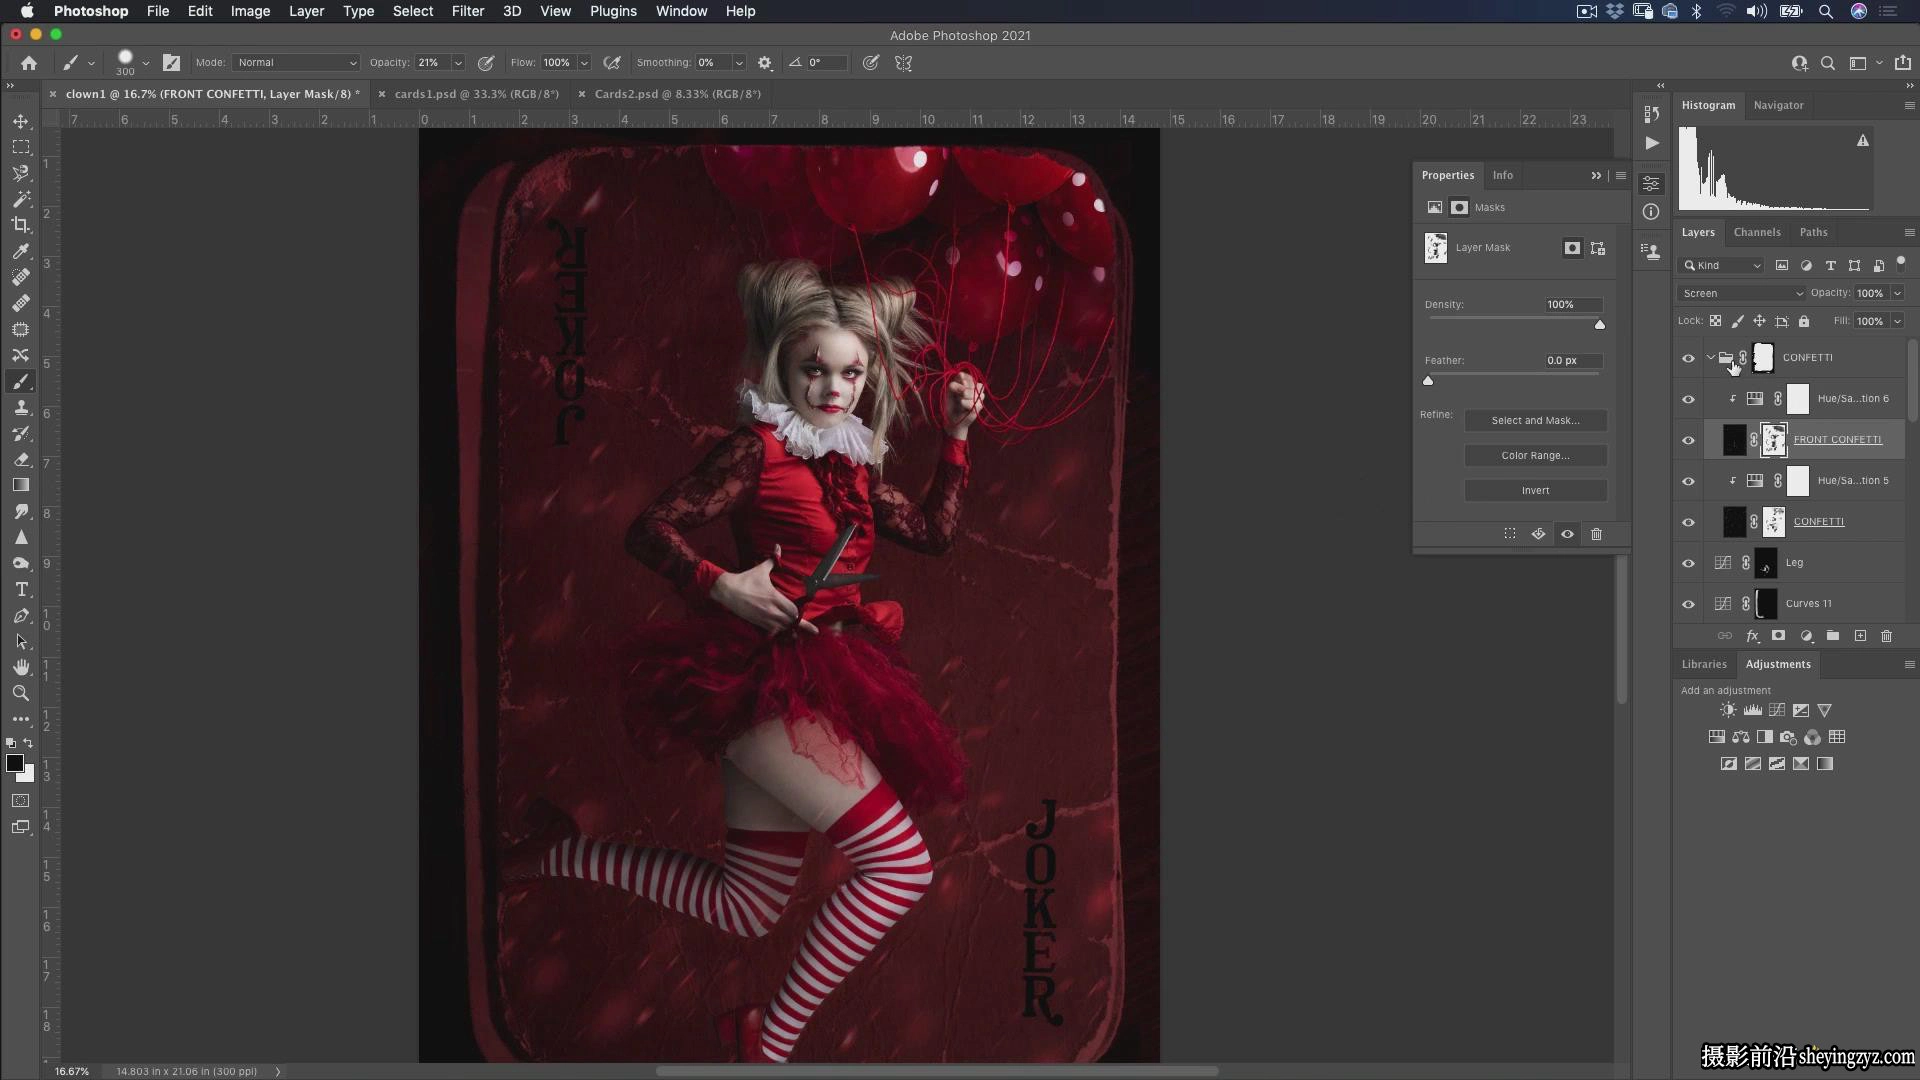Click the Invert mask button
This screenshot has width=1920, height=1080.
[1535, 490]
